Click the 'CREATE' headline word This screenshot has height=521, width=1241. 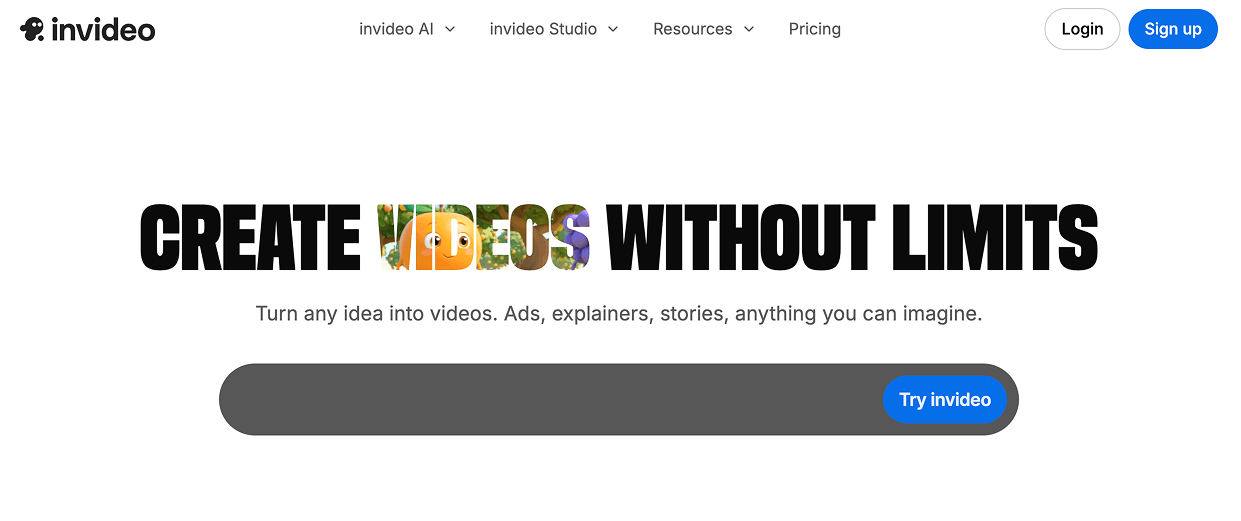(x=250, y=238)
